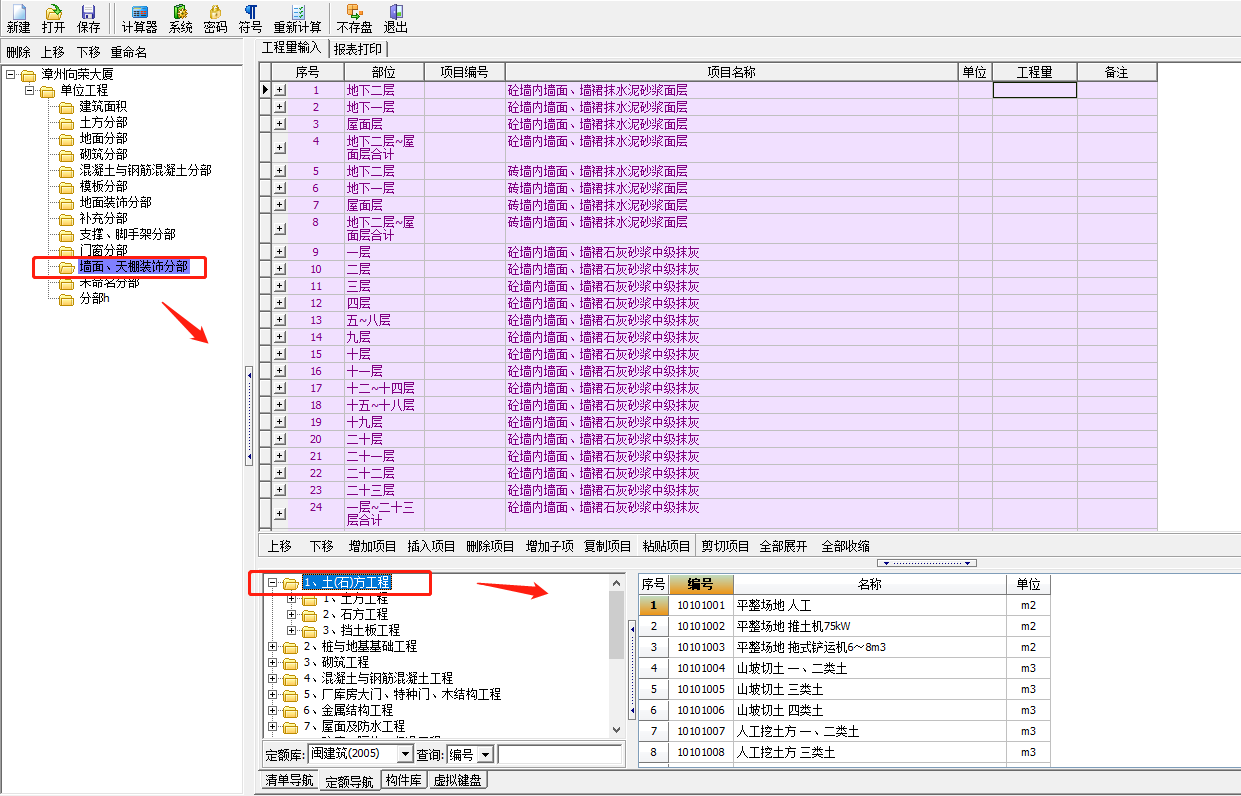
Task: Click the 新建 (New) toolbar icon
Action: 18,12
